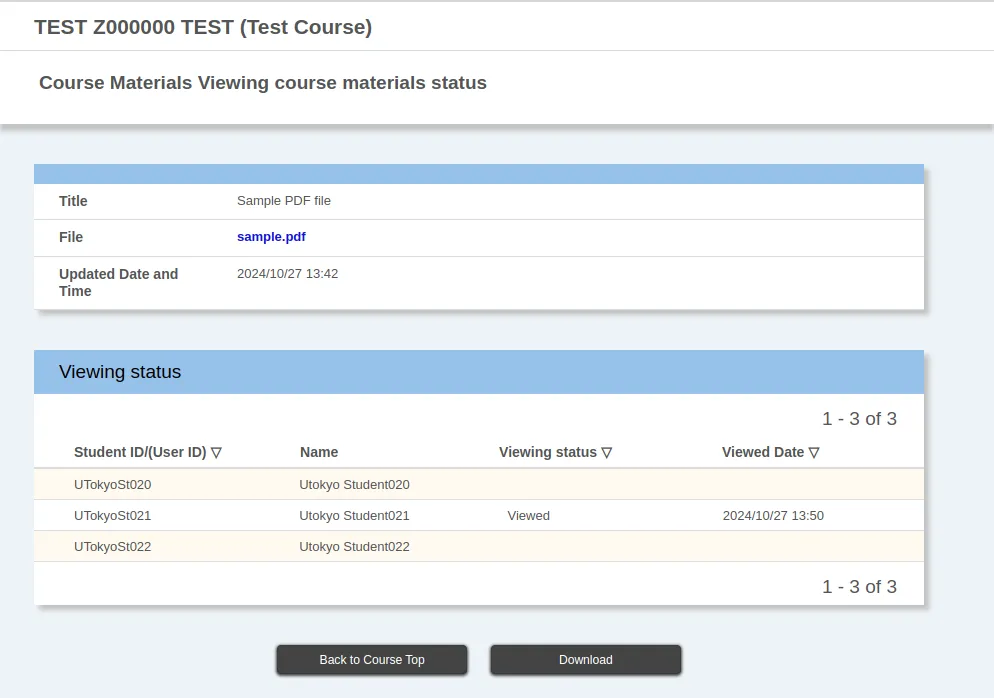Open the sample.pdf file link
994x698 pixels.
pyautogui.click(x=271, y=237)
